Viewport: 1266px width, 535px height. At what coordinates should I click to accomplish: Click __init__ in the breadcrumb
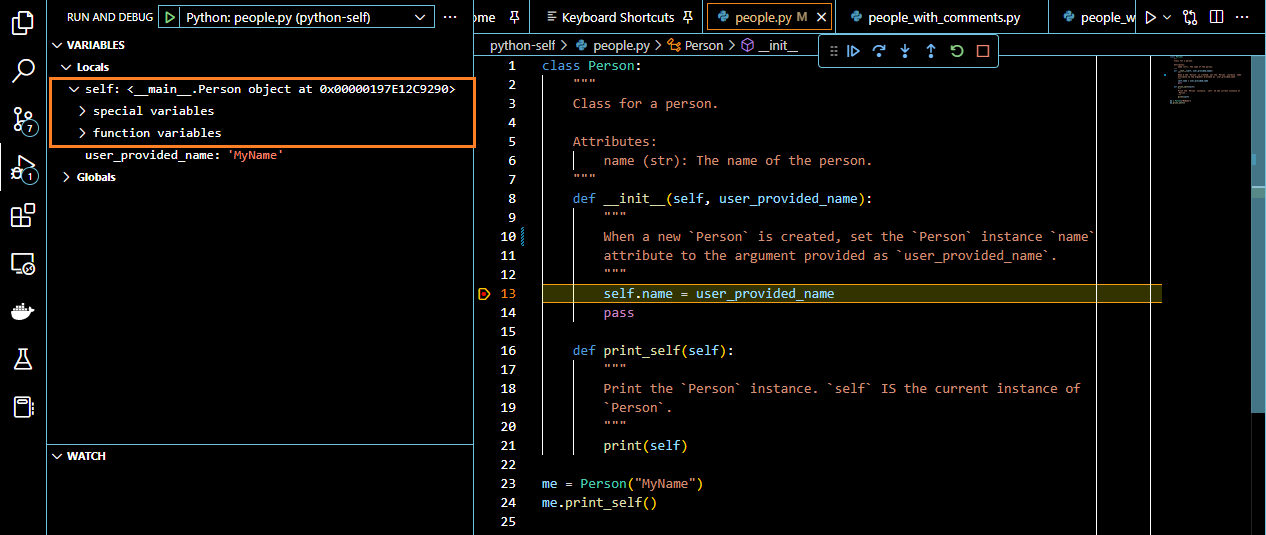[x=769, y=45]
